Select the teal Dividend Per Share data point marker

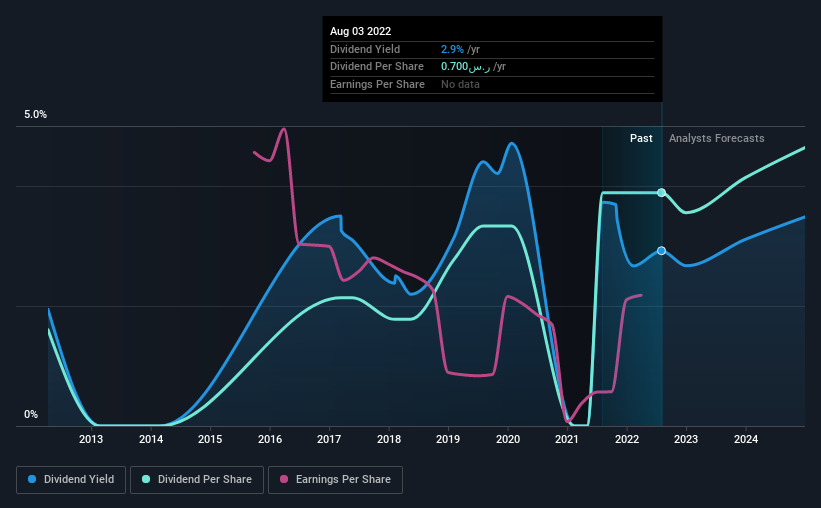[x=661, y=193]
